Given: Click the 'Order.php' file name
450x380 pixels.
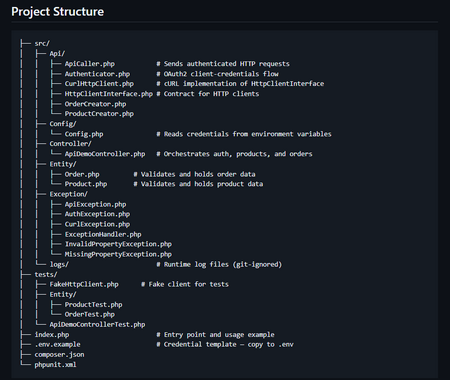Looking at the screenshot, I should click(x=82, y=174).
